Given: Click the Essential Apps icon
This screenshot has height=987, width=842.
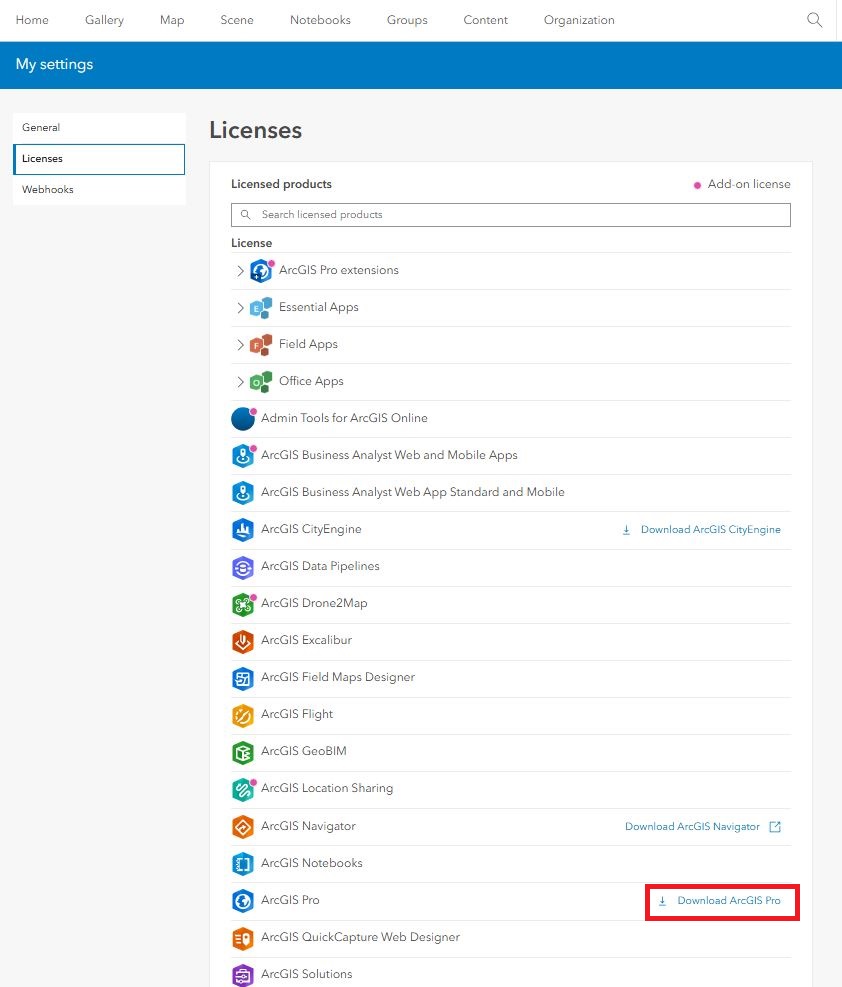Looking at the screenshot, I should pyautogui.click(x=261, y=308).
